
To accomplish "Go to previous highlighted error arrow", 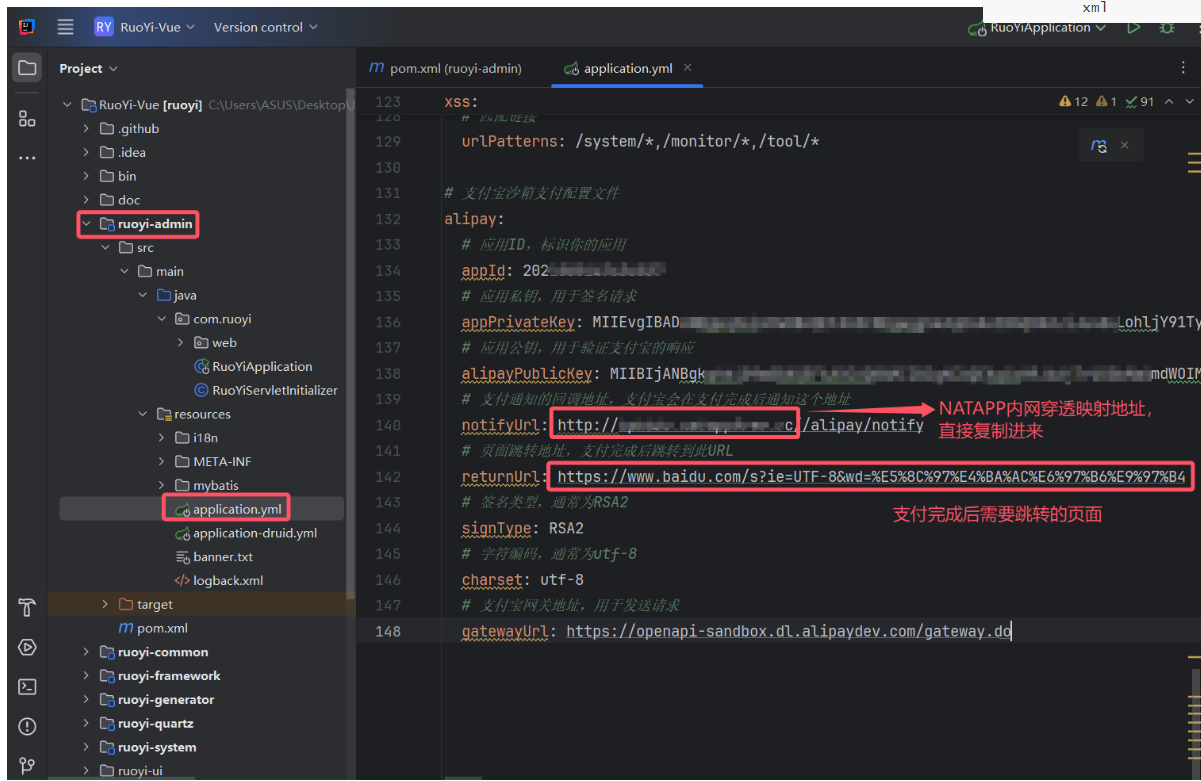I will pyautogui.click(x=1170, y=101).
